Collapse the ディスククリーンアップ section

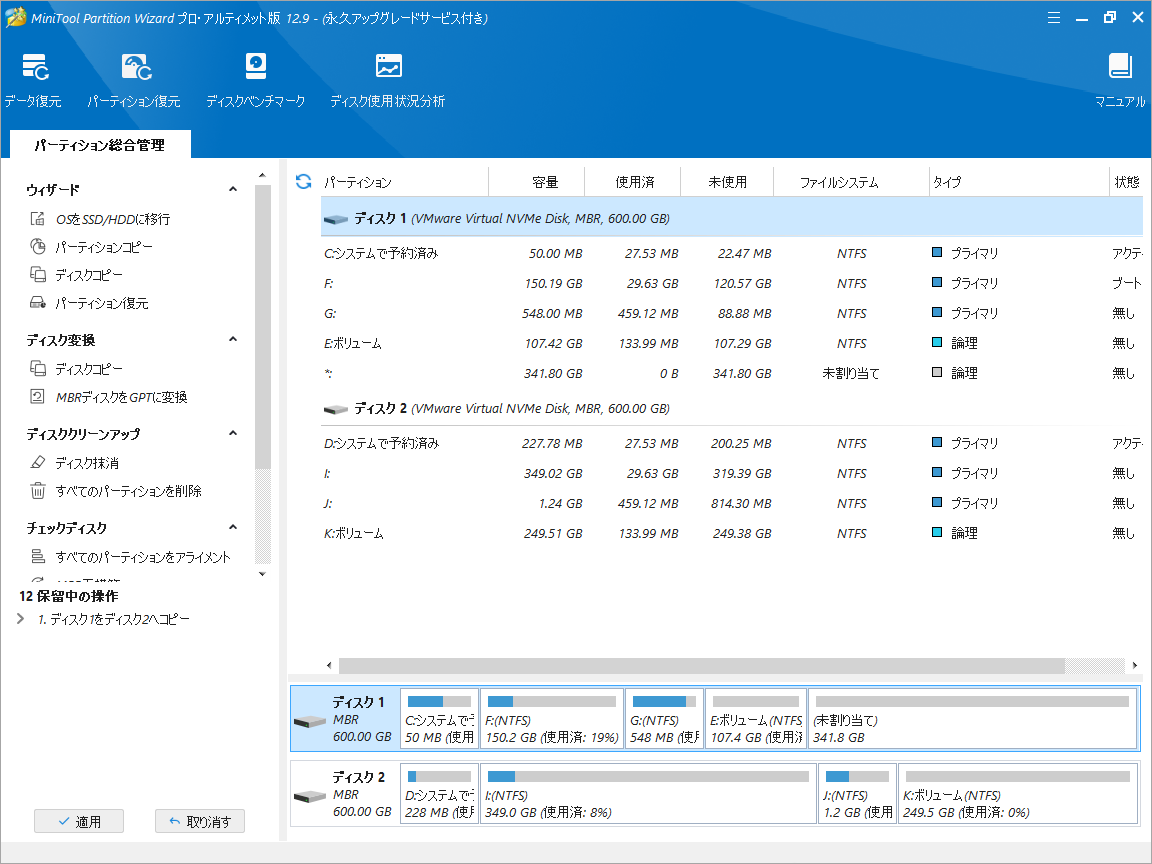(x=233, y=433)
